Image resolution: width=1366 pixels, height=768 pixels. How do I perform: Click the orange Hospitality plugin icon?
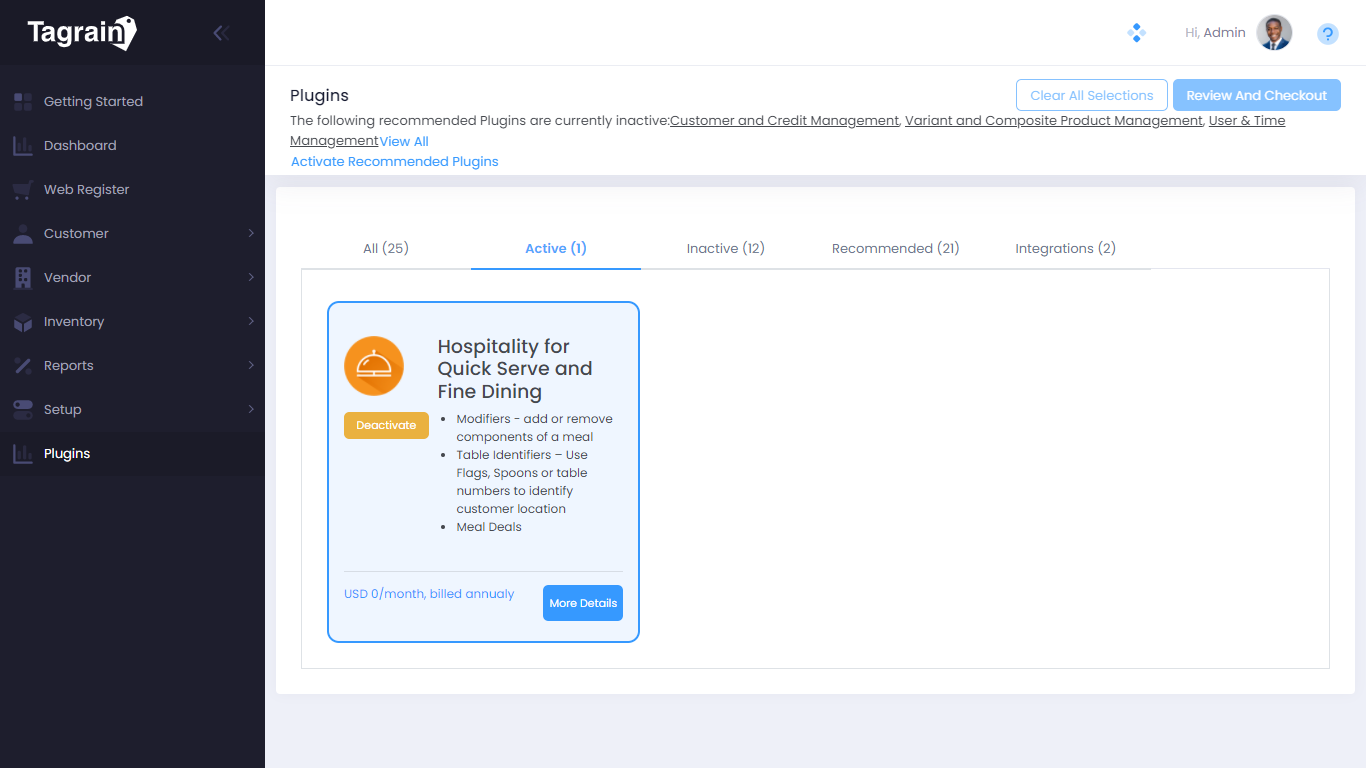click(374, 366)
